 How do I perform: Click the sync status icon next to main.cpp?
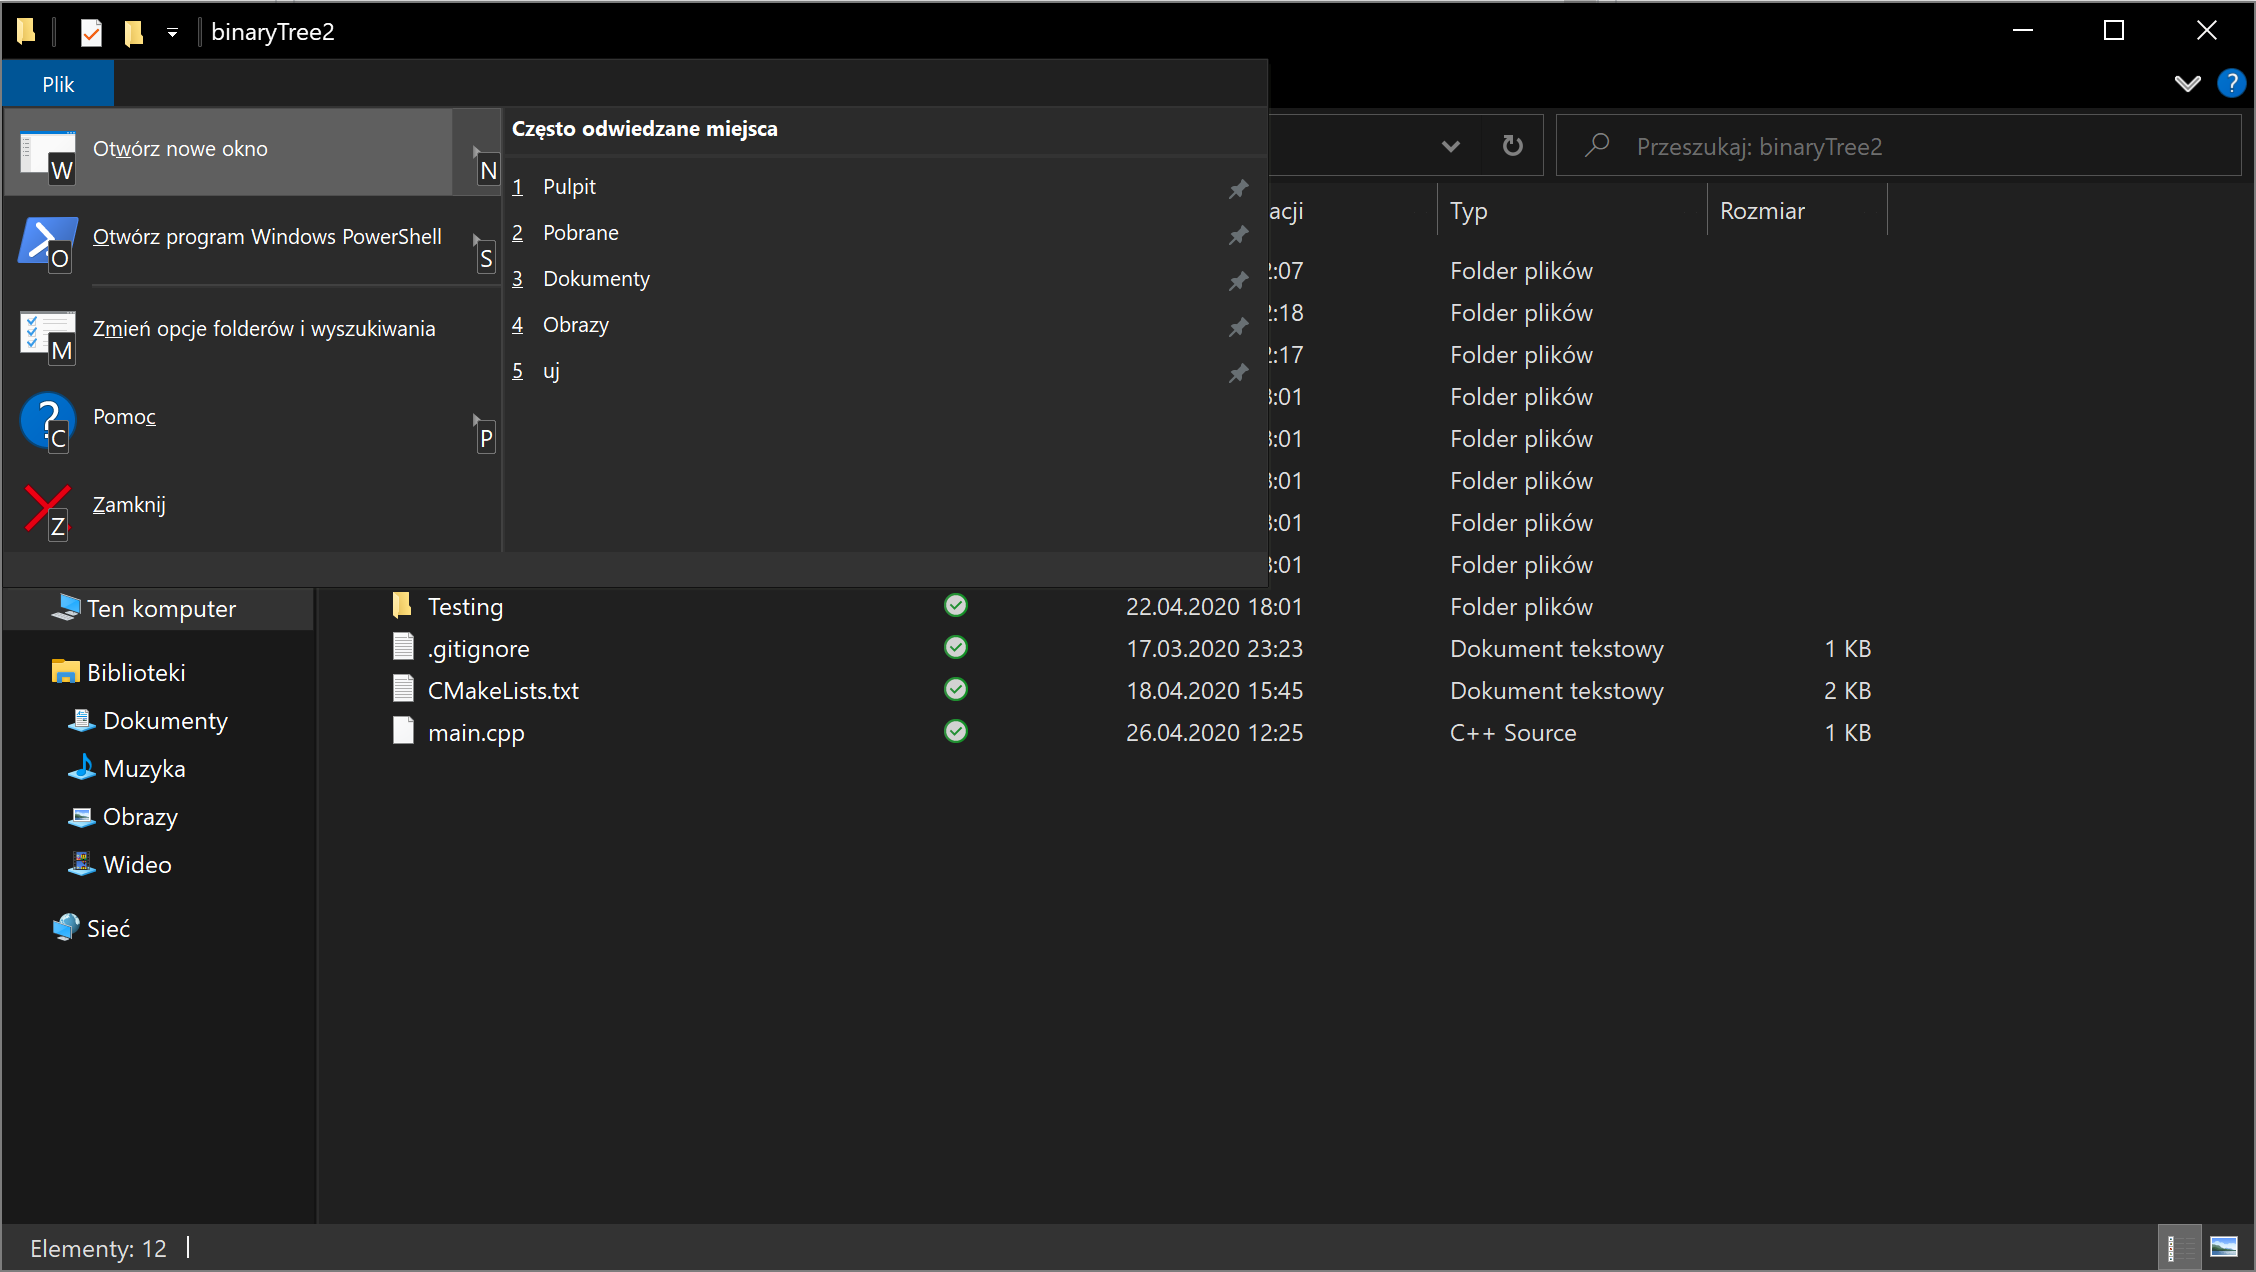tap(955, 732)
